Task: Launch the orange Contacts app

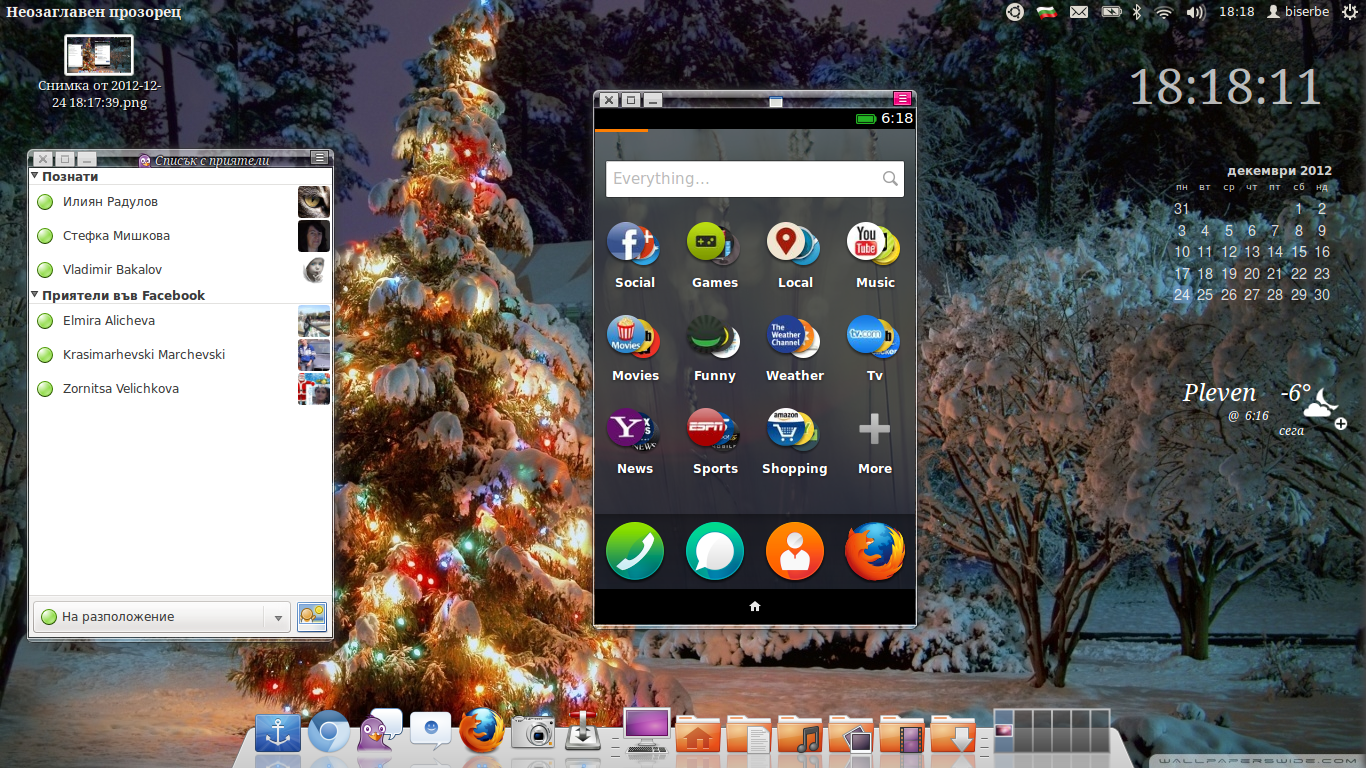Action: pos(795,551)
